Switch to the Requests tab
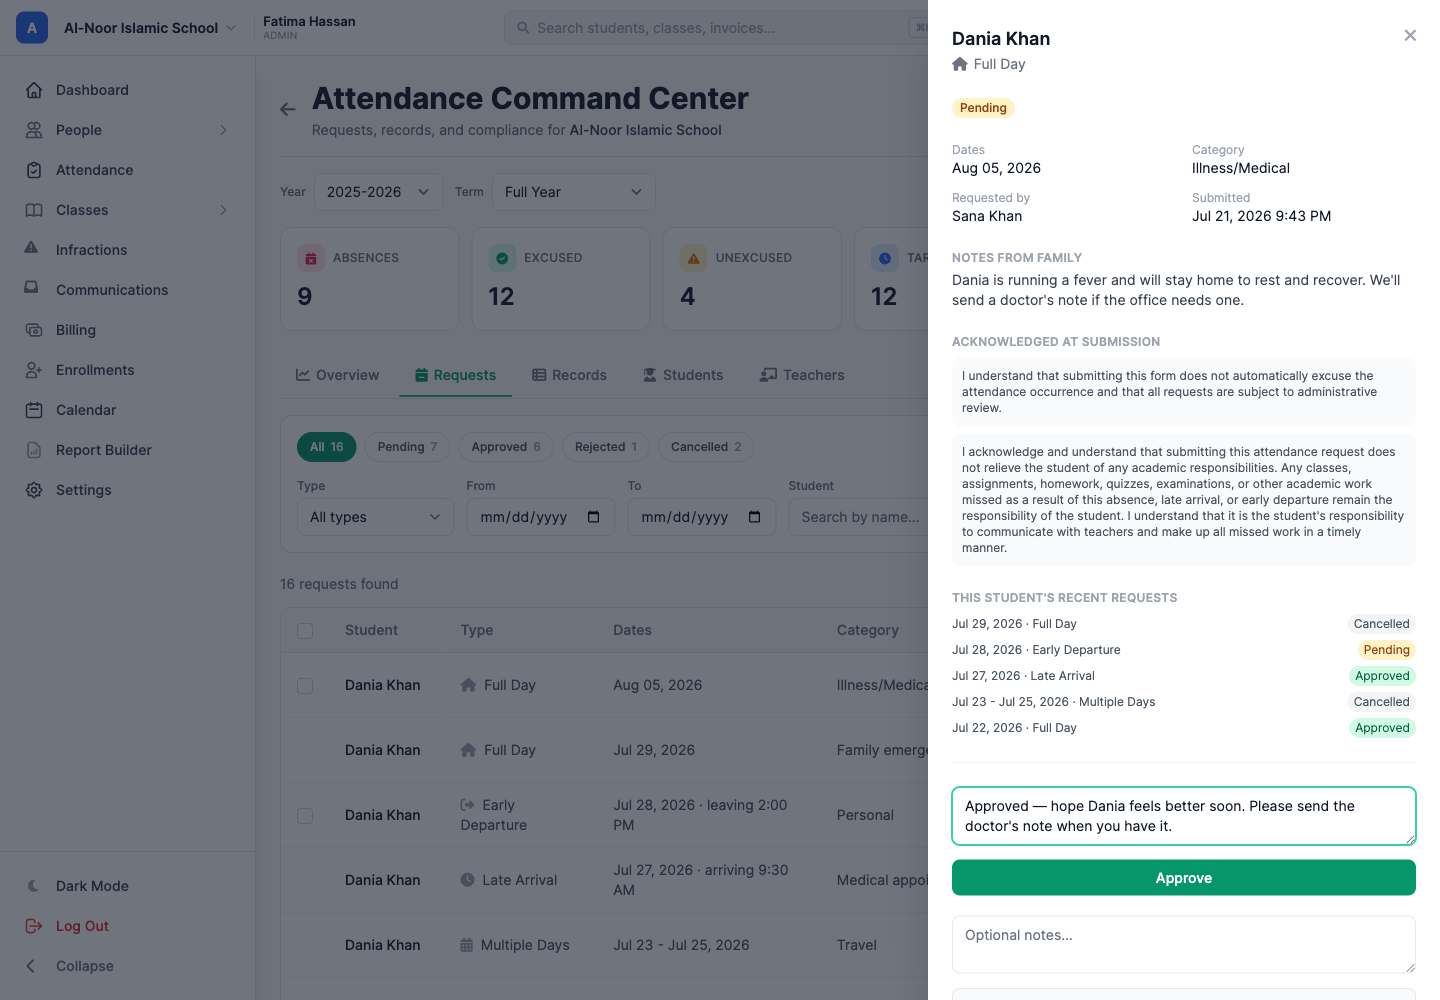The image size is (1440, 1000). pyautogui.click(x=455, y=375)
